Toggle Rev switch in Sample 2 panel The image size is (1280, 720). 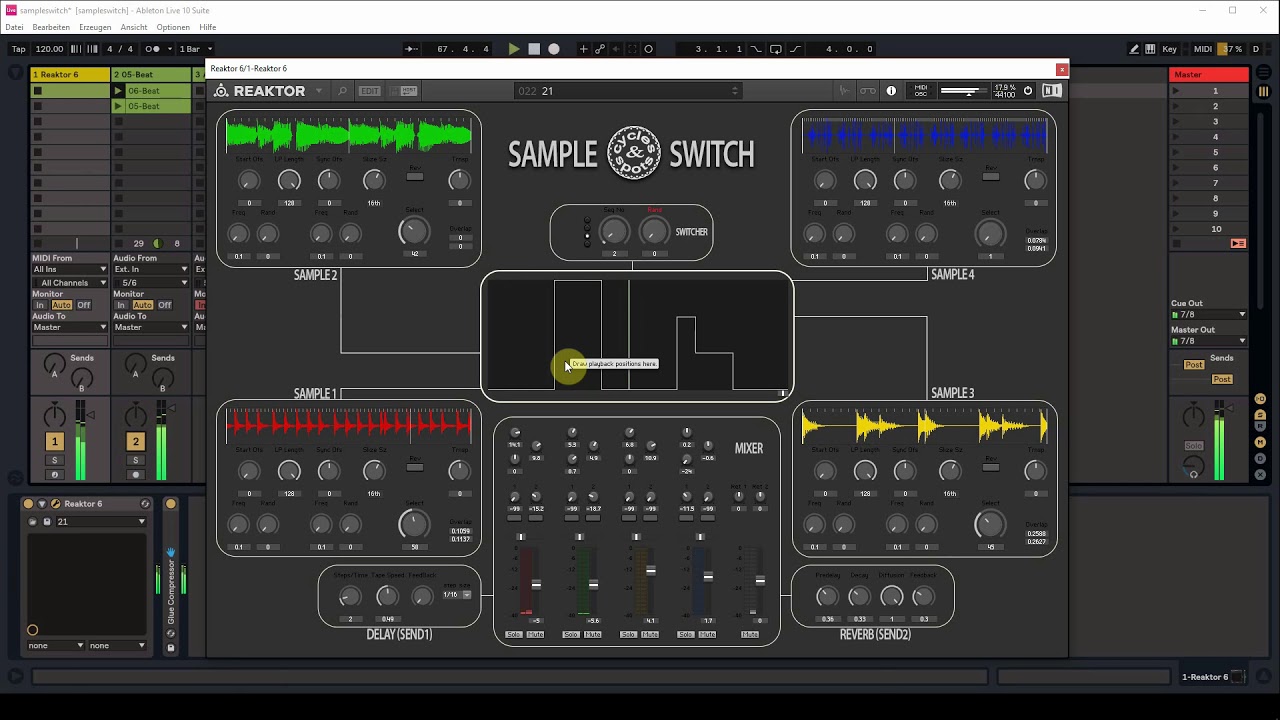(x=415, y=177)
